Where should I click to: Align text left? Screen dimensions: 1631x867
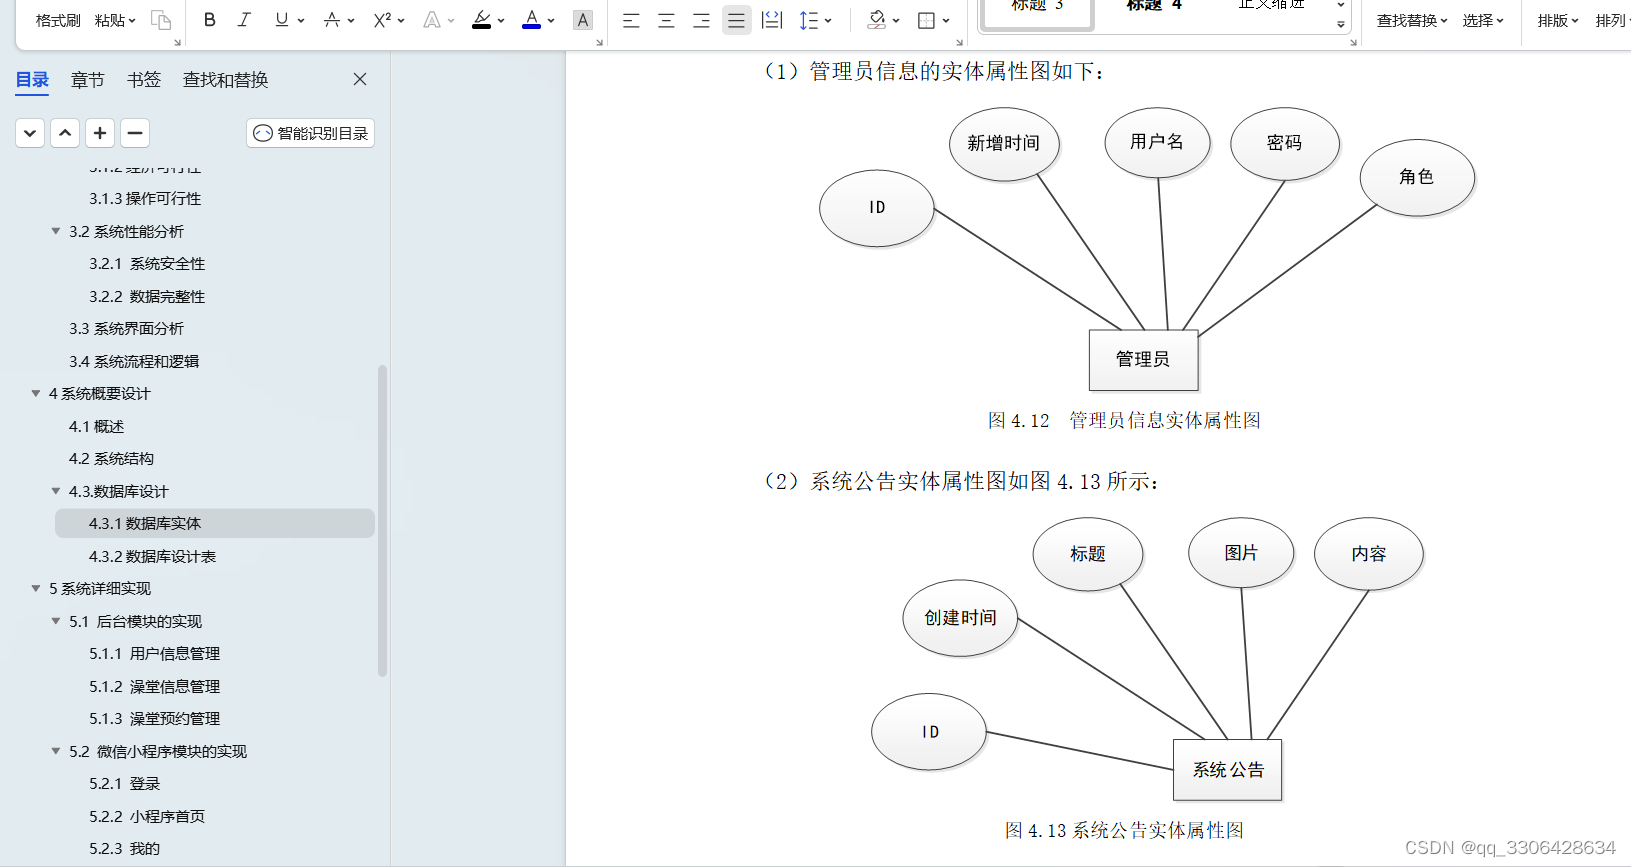coord(631,20)
